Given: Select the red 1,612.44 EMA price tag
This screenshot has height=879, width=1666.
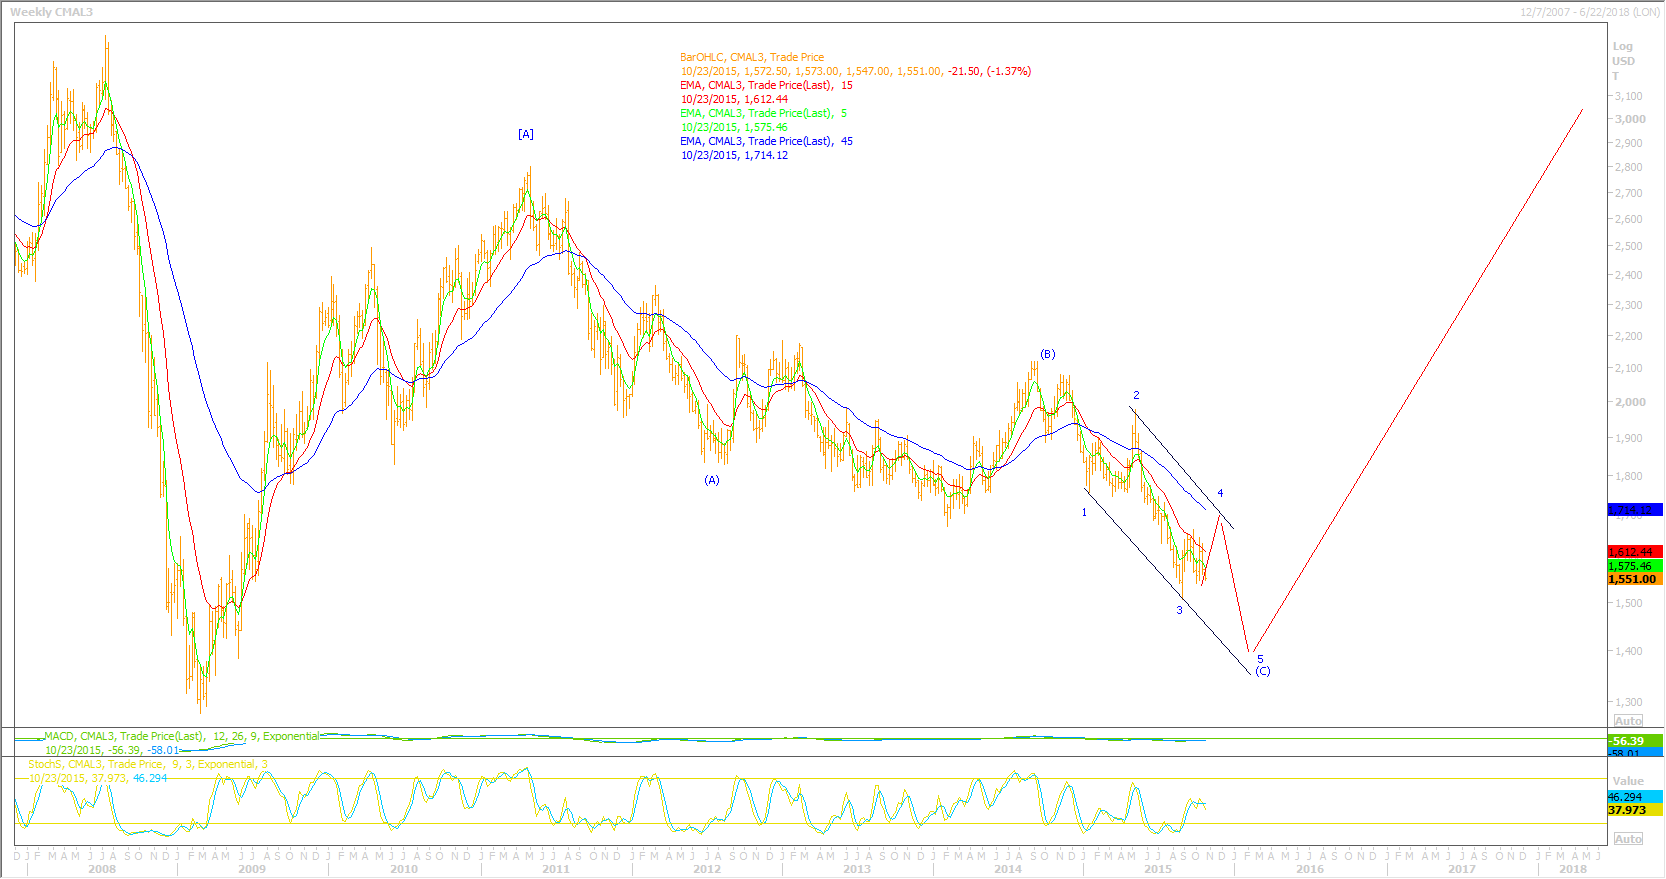Looking at the screenshot, I should coord(1634,552).
